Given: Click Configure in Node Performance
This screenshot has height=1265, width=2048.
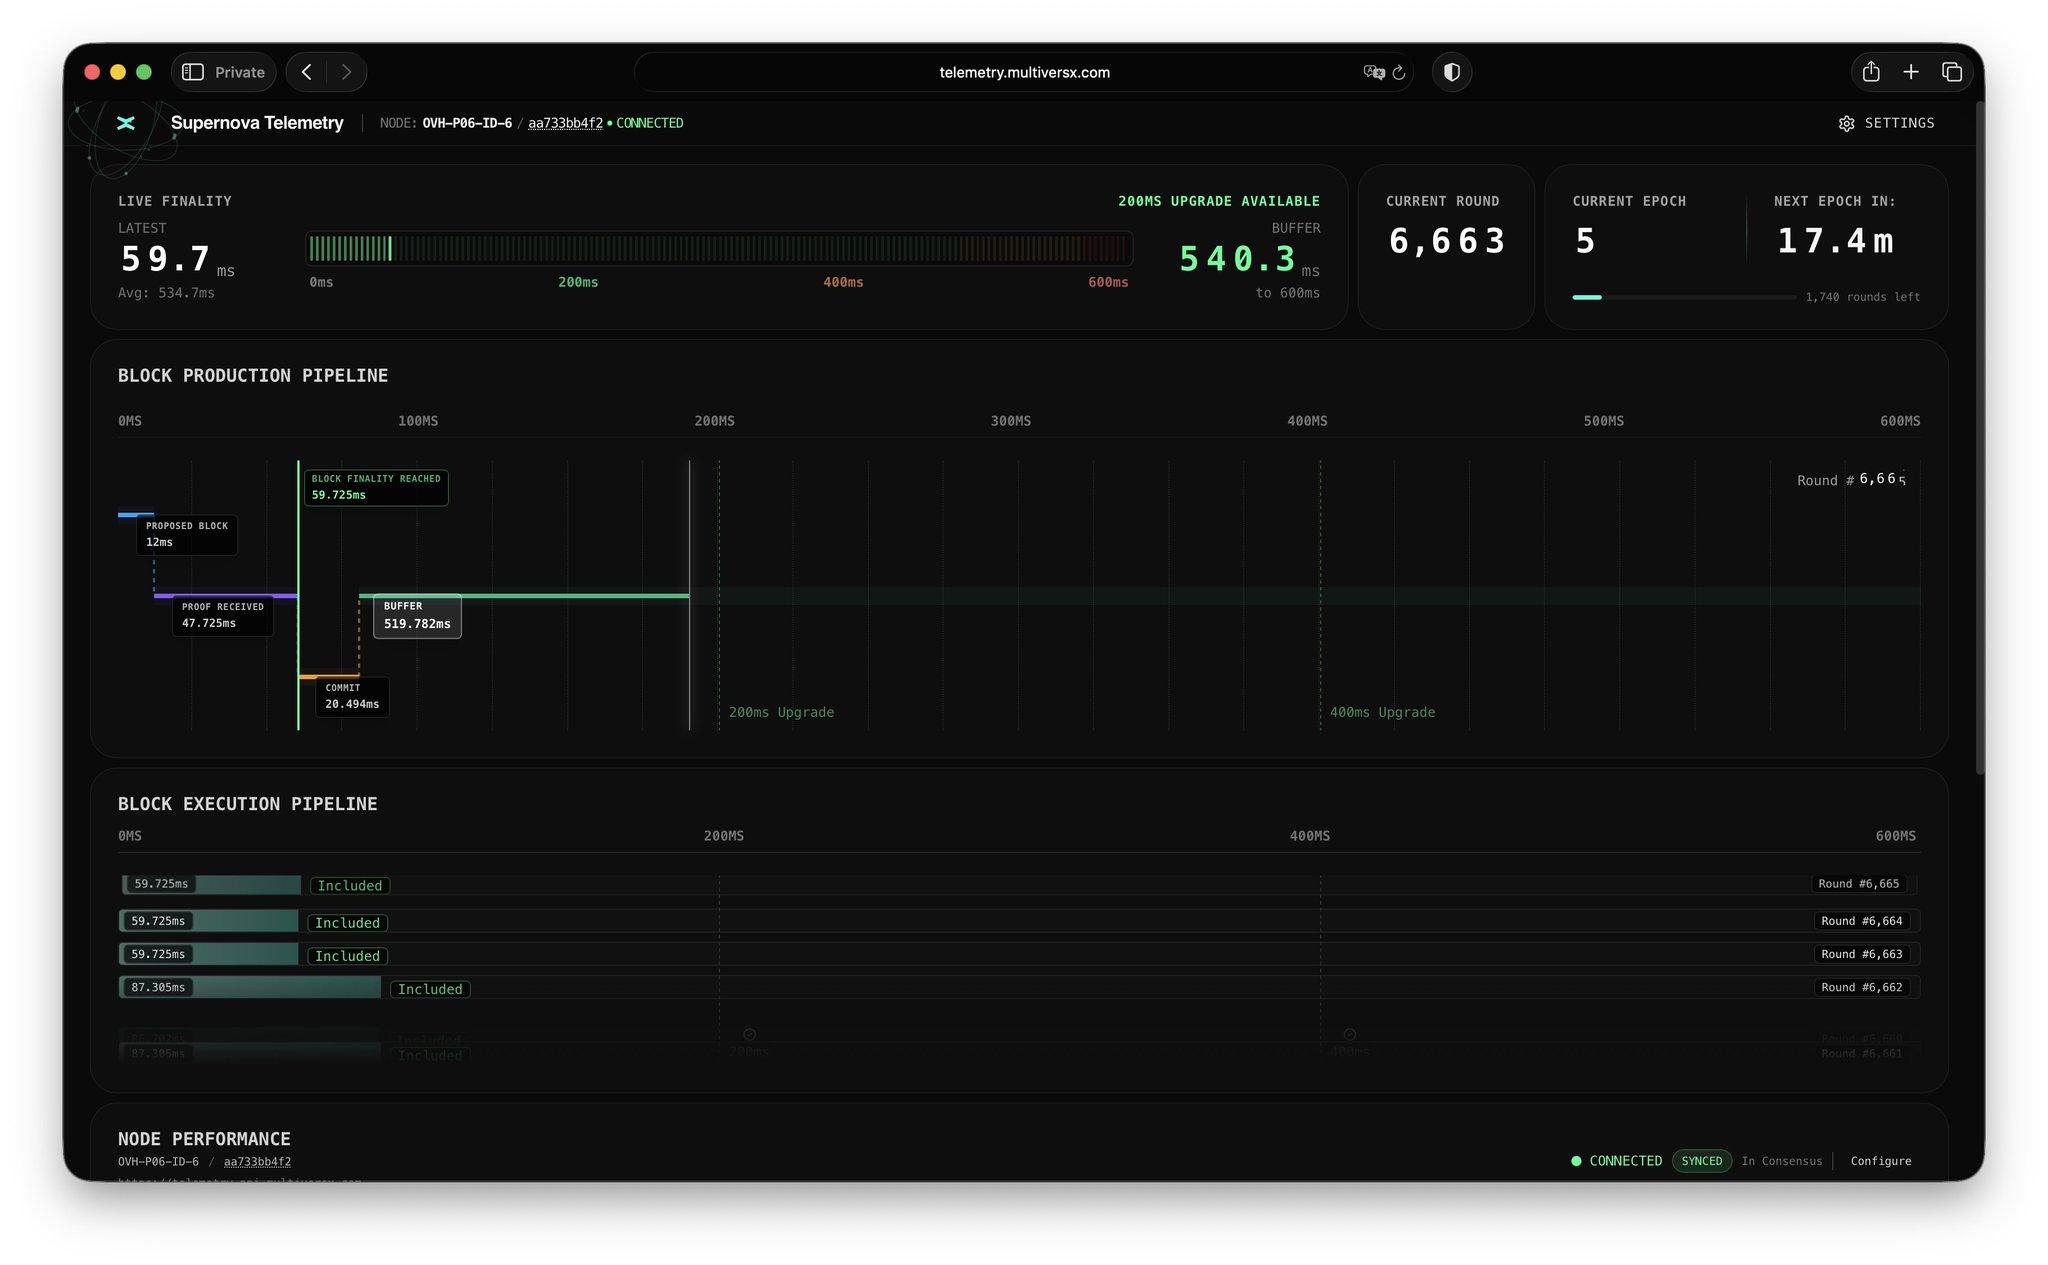Looking at the screenshot, I should click(1880, 1161).
